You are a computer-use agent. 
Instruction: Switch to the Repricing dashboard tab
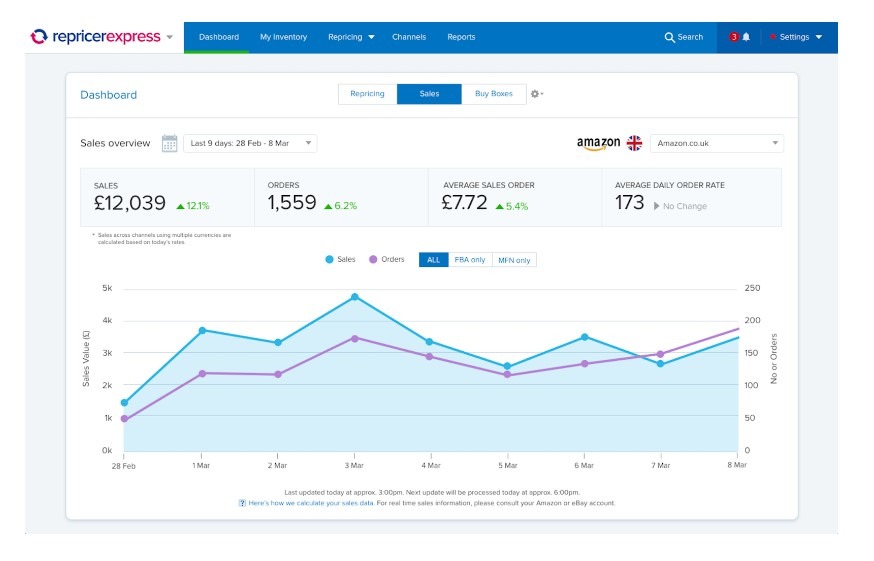367,94
